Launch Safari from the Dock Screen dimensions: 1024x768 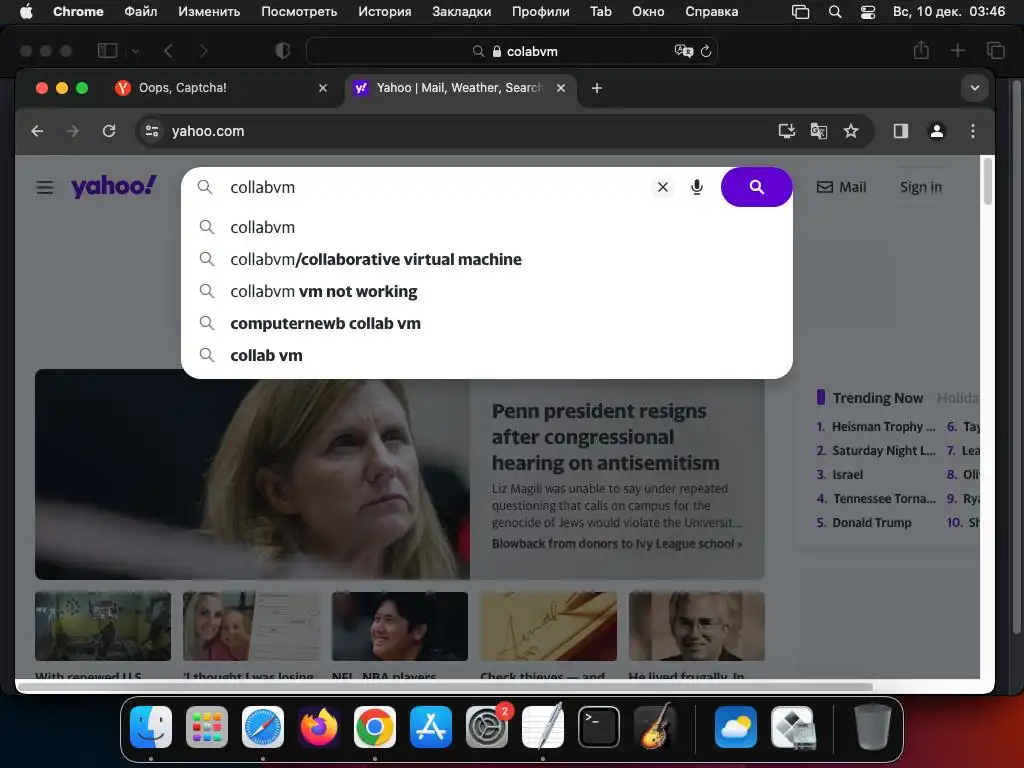click(x=263, y=727)
